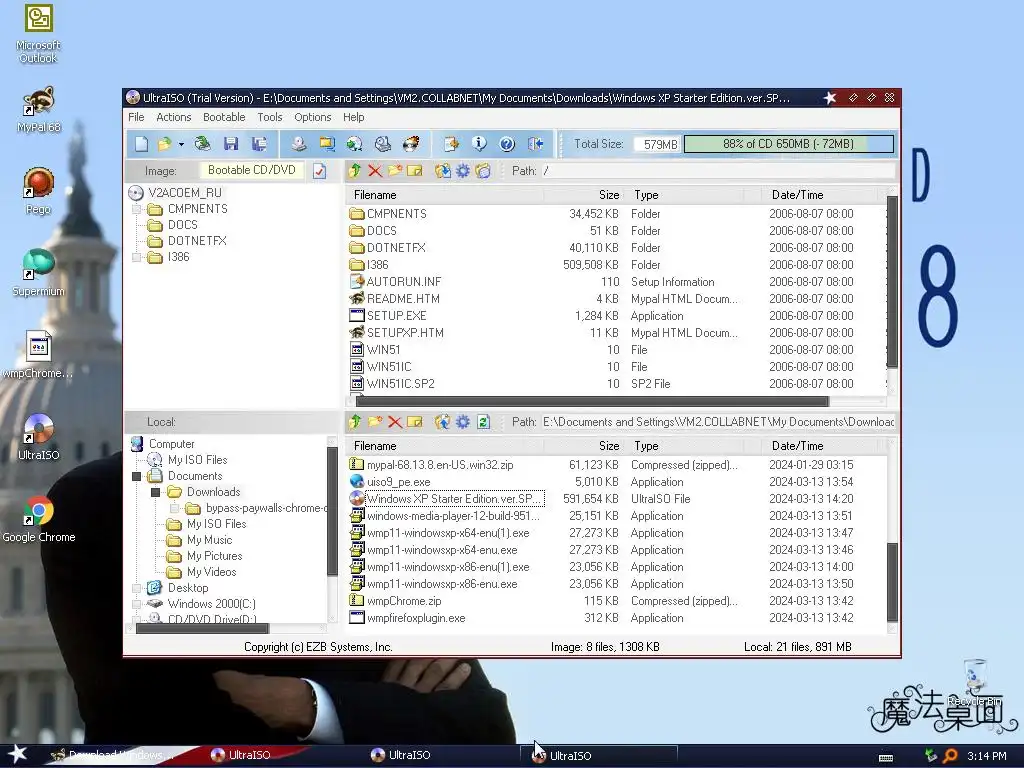
Task: Open the Options menu
Action: click(x=313, y=117)
